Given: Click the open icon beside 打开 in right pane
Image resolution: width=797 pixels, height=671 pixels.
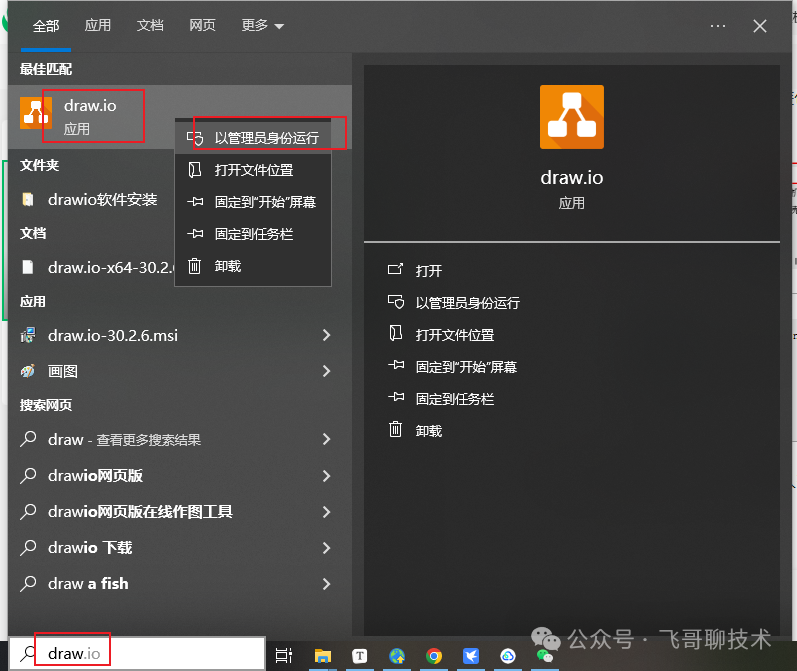Looking at the screenshot, I should tap(395, 269).
